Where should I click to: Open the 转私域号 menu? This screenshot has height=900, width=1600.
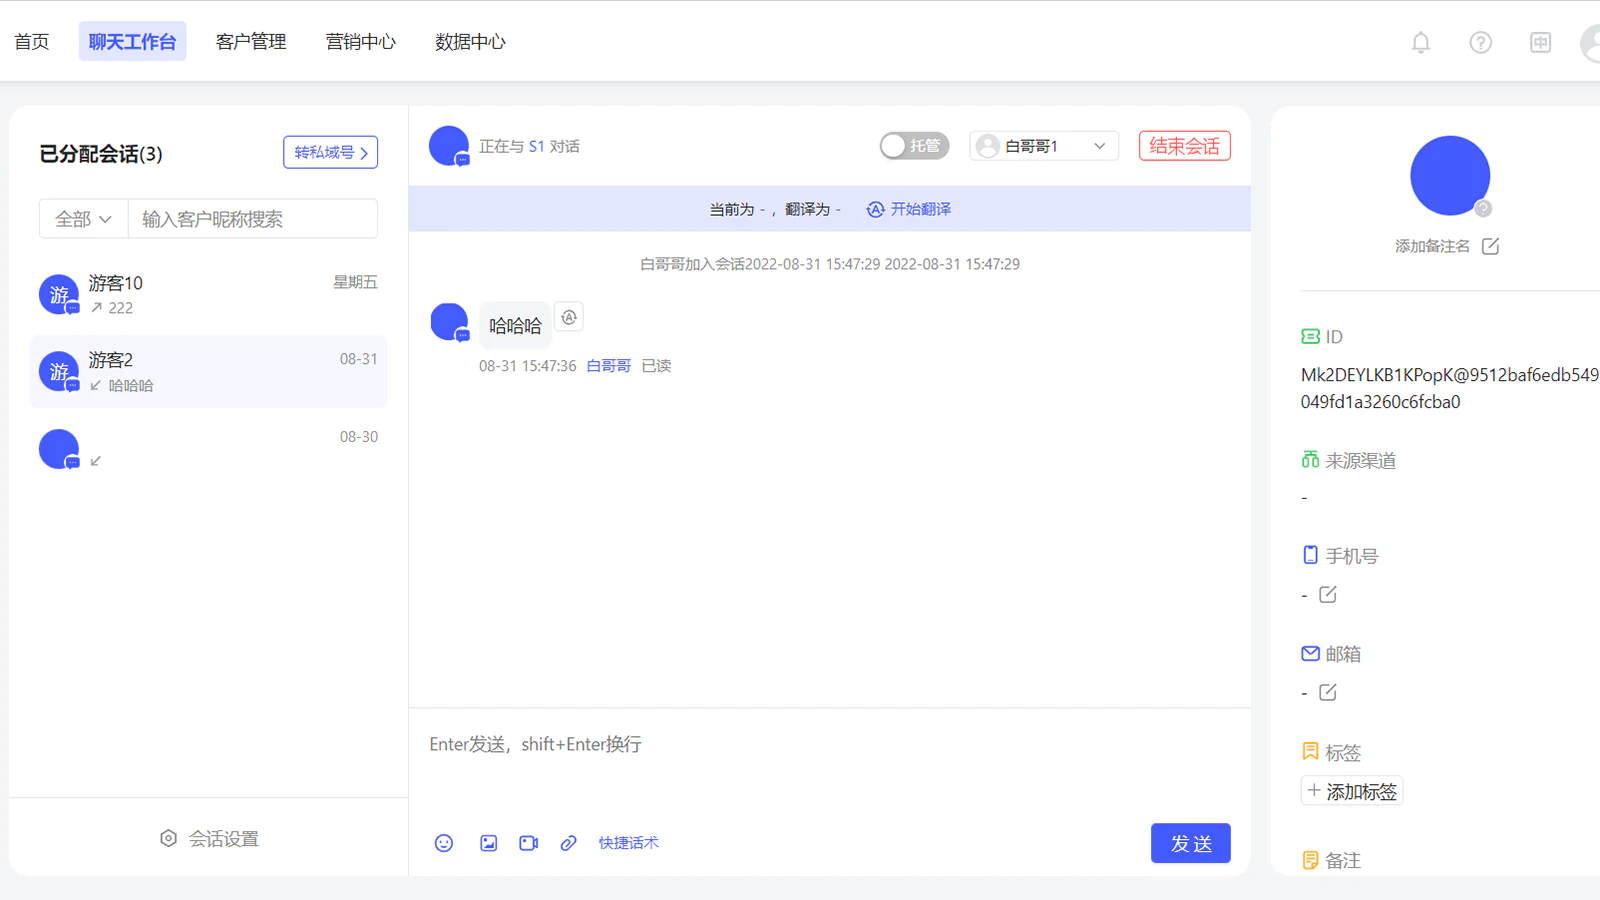(x=330, y=152)
